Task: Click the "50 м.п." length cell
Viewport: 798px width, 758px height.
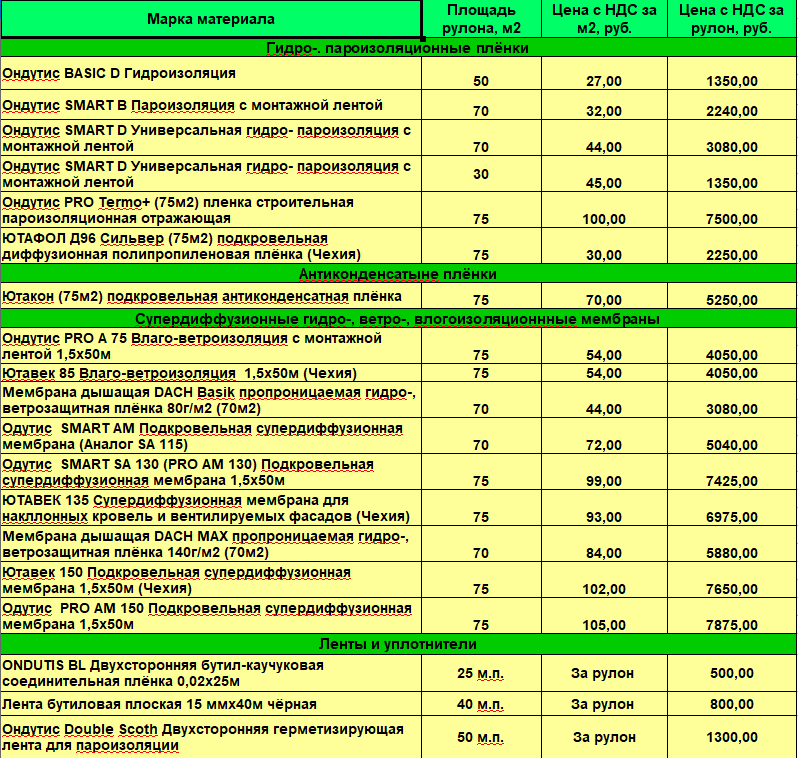Action: (481, 737)
